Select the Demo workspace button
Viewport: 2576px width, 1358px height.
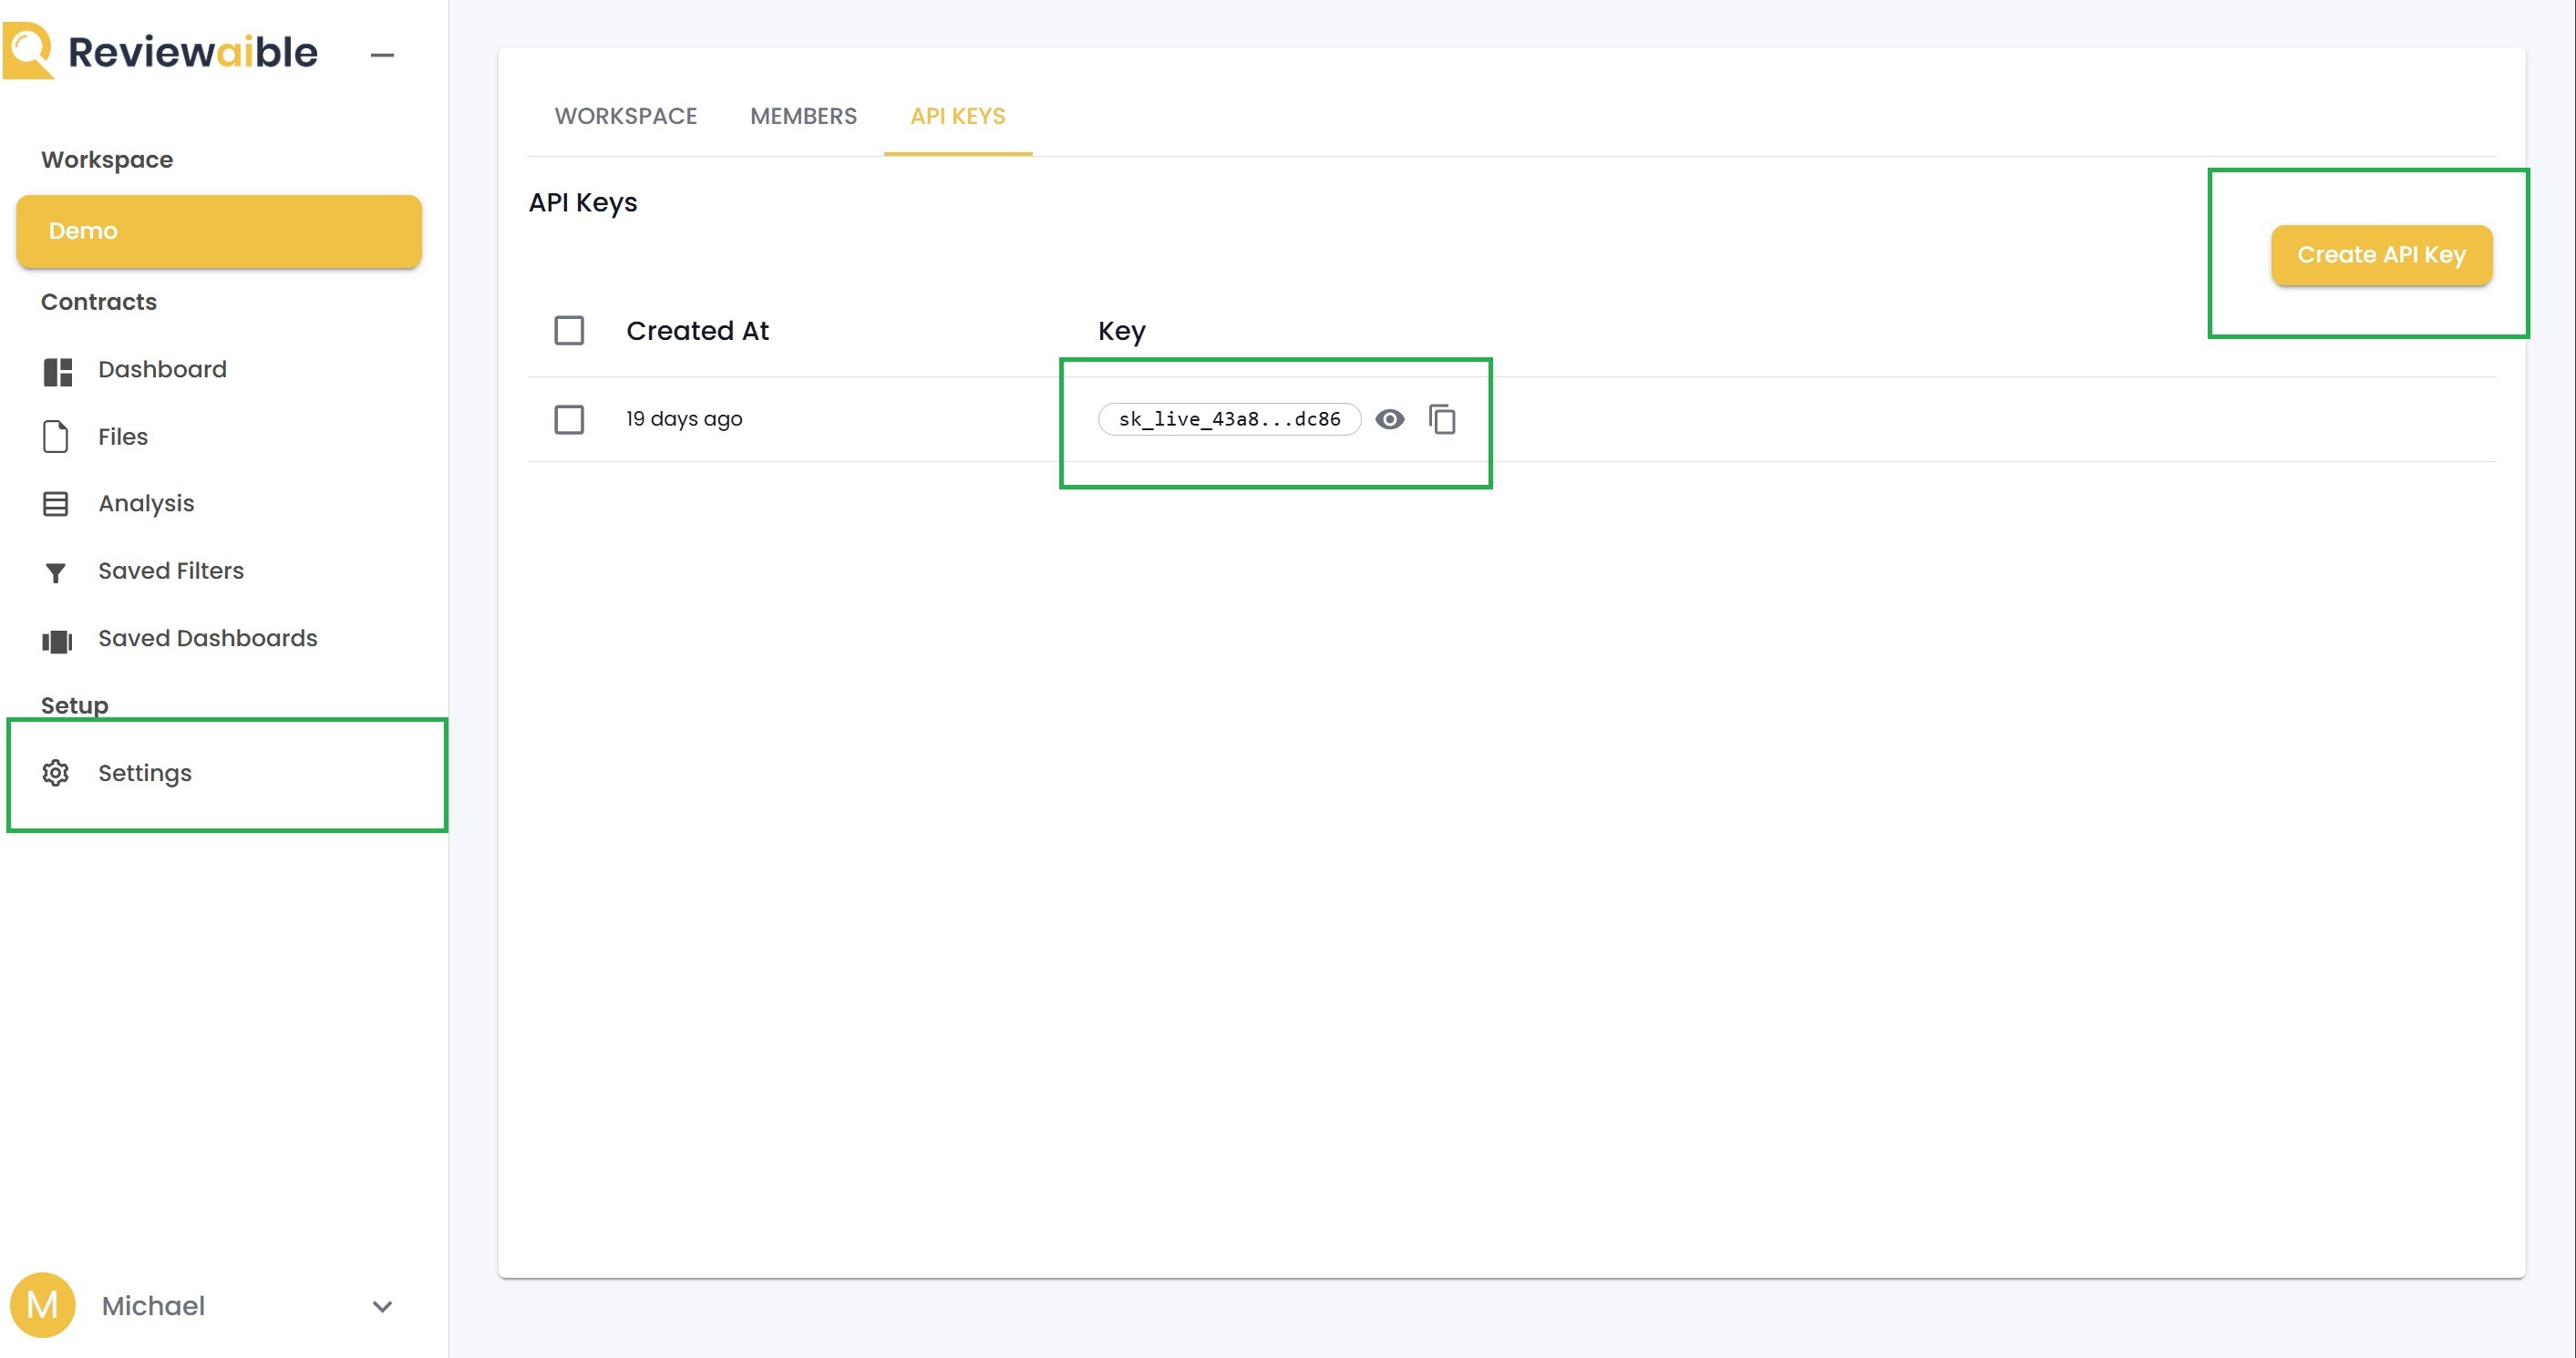pos(219,231)
